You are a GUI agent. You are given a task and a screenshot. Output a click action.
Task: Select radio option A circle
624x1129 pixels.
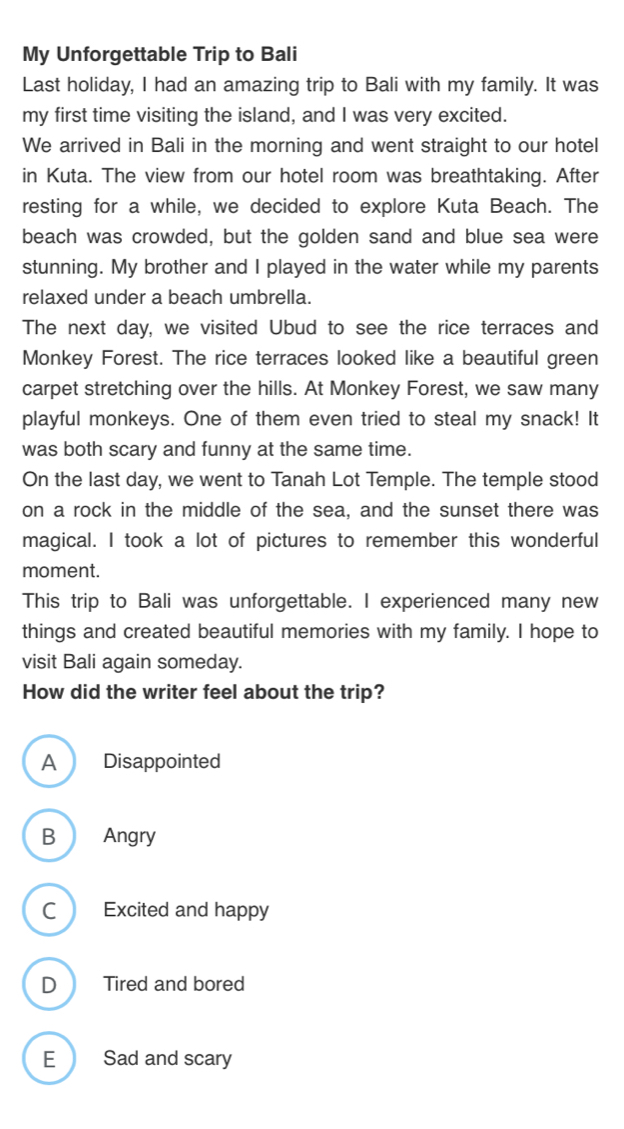pos(49,761)
